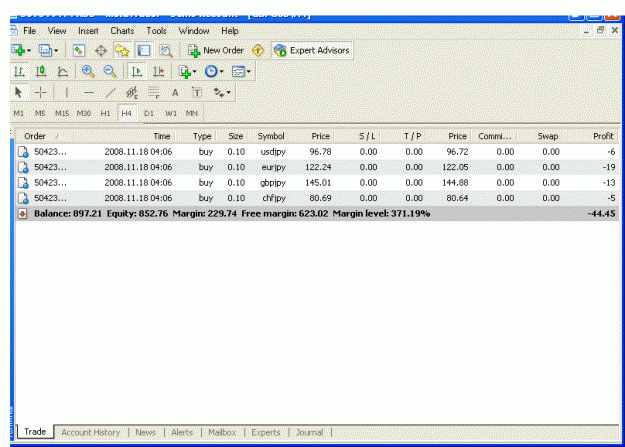Toggle the Terminal panel icon

143,51
